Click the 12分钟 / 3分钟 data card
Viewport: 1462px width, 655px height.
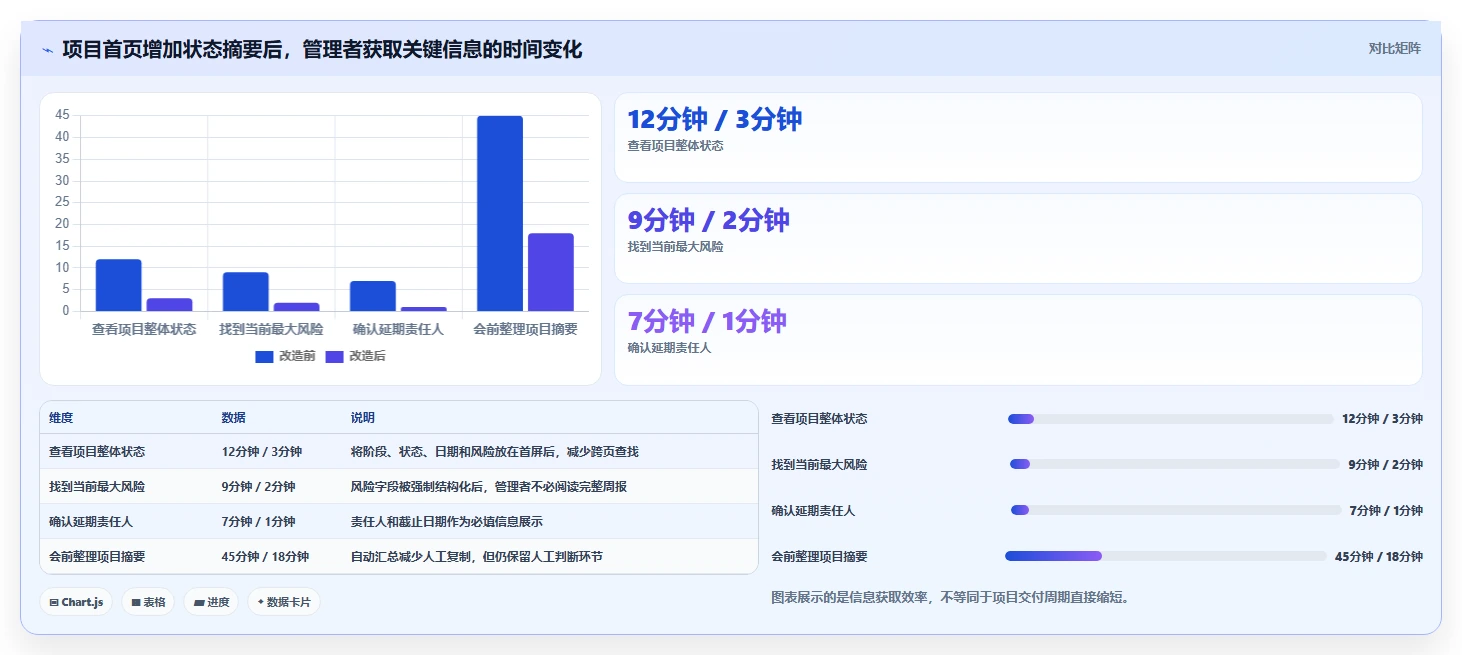(1018, 138)
